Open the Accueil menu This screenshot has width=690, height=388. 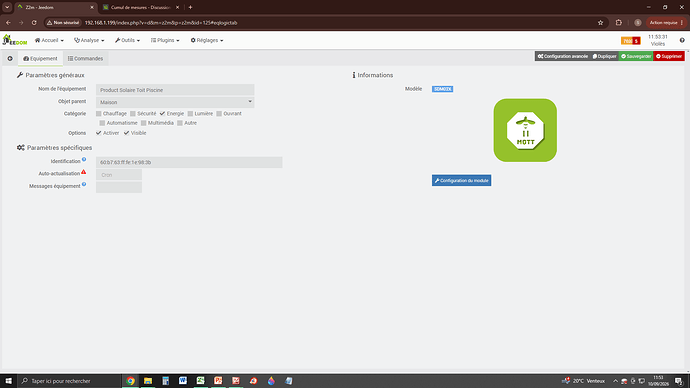(x=49, y=40)
